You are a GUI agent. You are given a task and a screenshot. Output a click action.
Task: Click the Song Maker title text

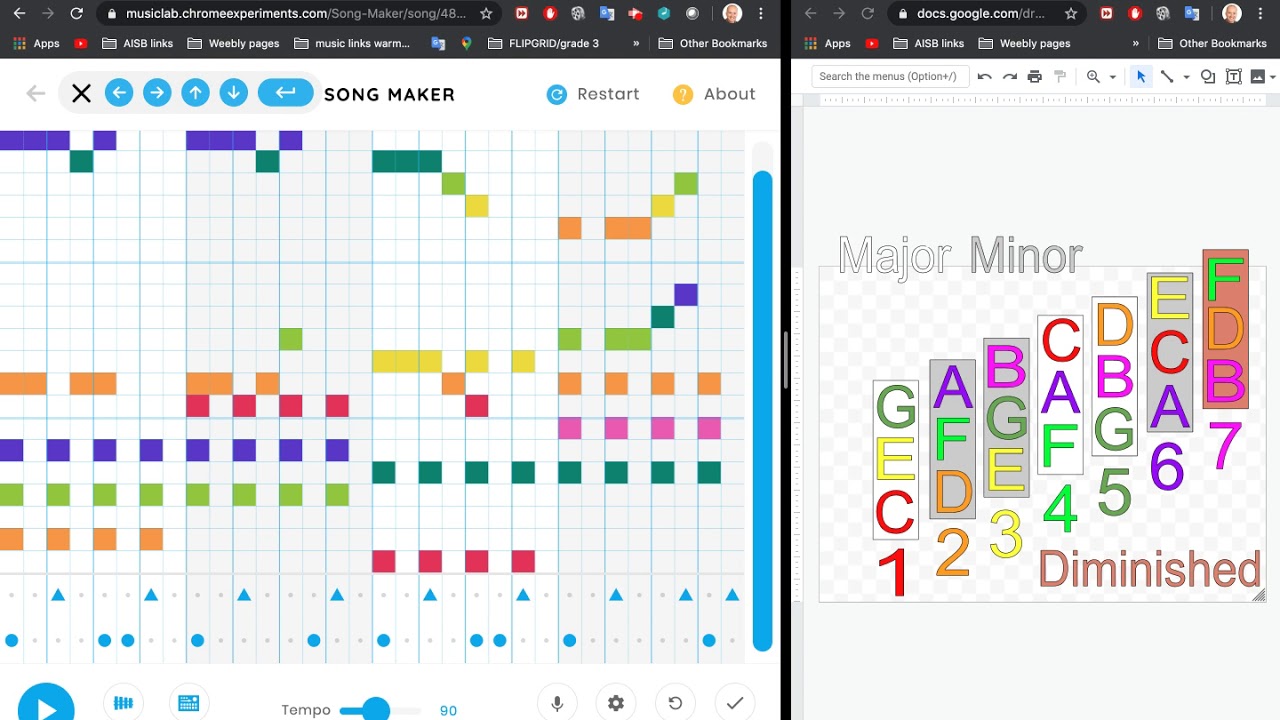point(389,94)
